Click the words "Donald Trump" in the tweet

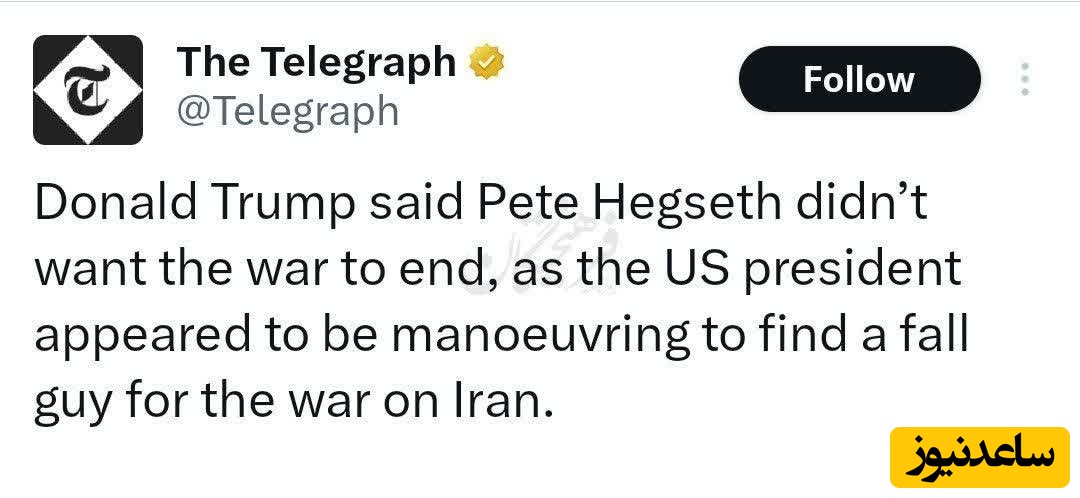coord(193,204)
